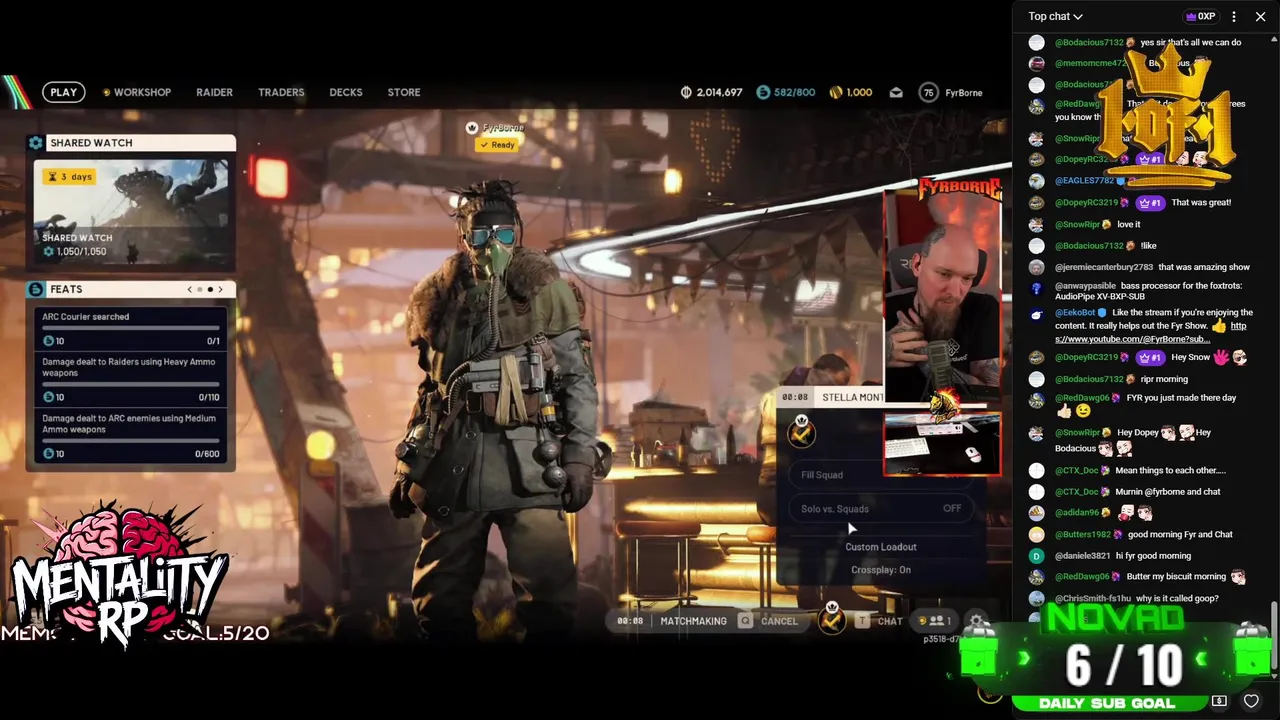Click the crowned emblem in matchmaking panel
This screenshot has height=720, width=1280.
click(x=801, y=432)
